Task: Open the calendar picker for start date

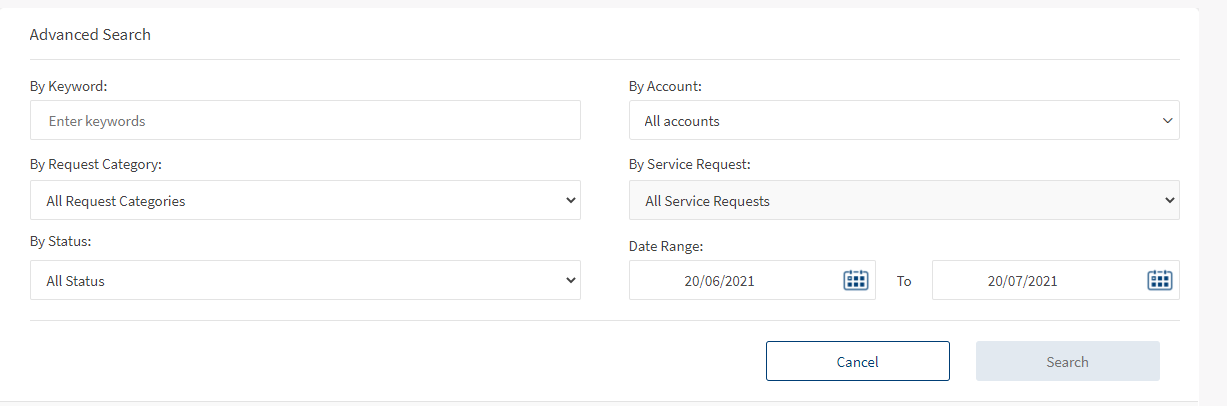Action: coord(855,280)
